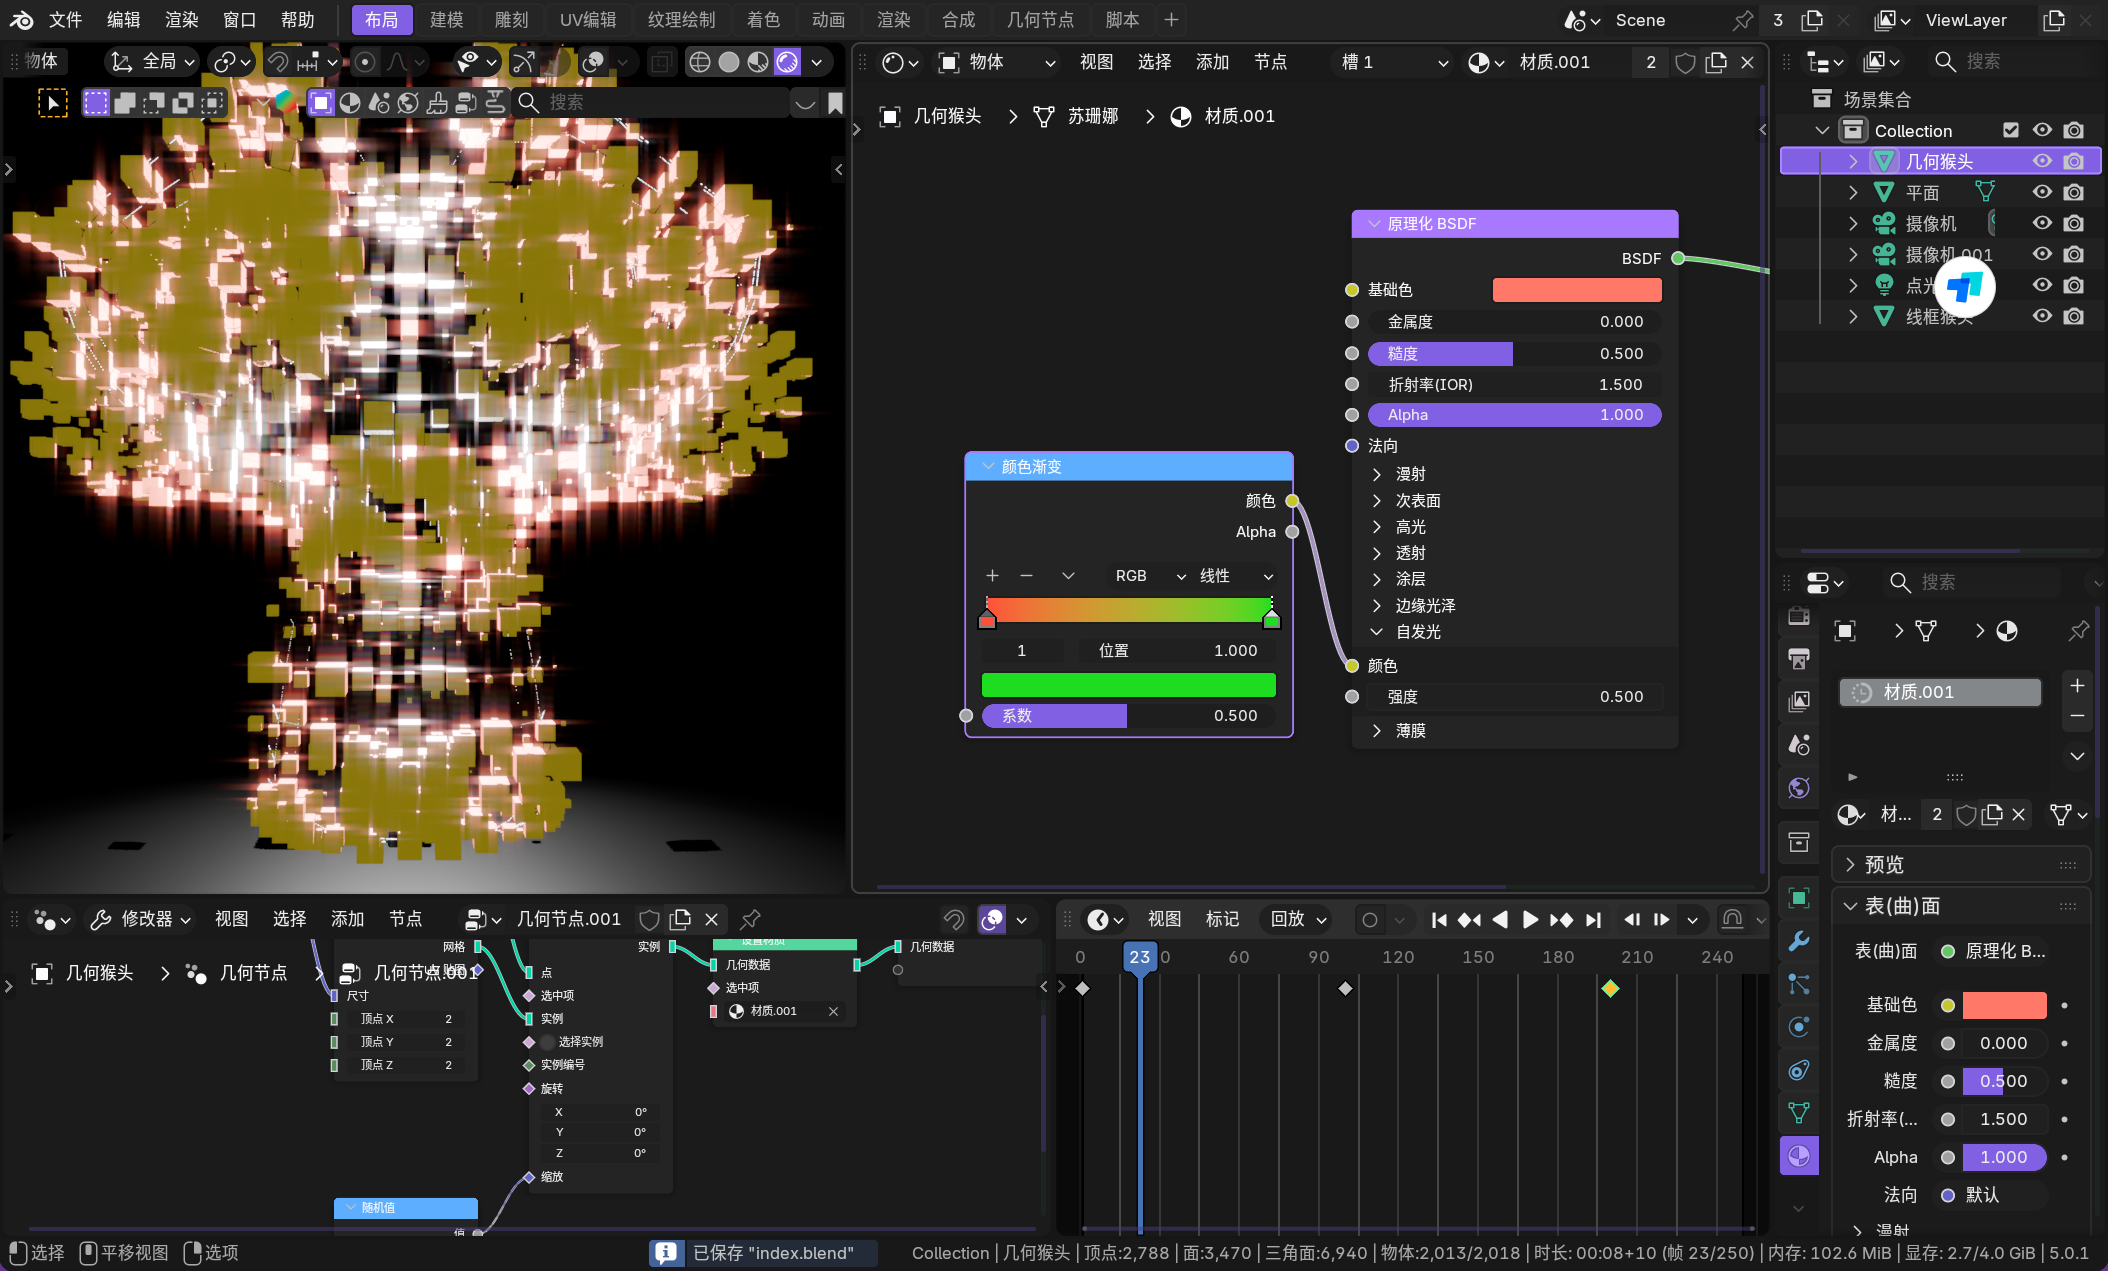This screenshot has height=1271, width=2108.
Task: Pin the geometry node tree
Action: click(x=750, y=919)
